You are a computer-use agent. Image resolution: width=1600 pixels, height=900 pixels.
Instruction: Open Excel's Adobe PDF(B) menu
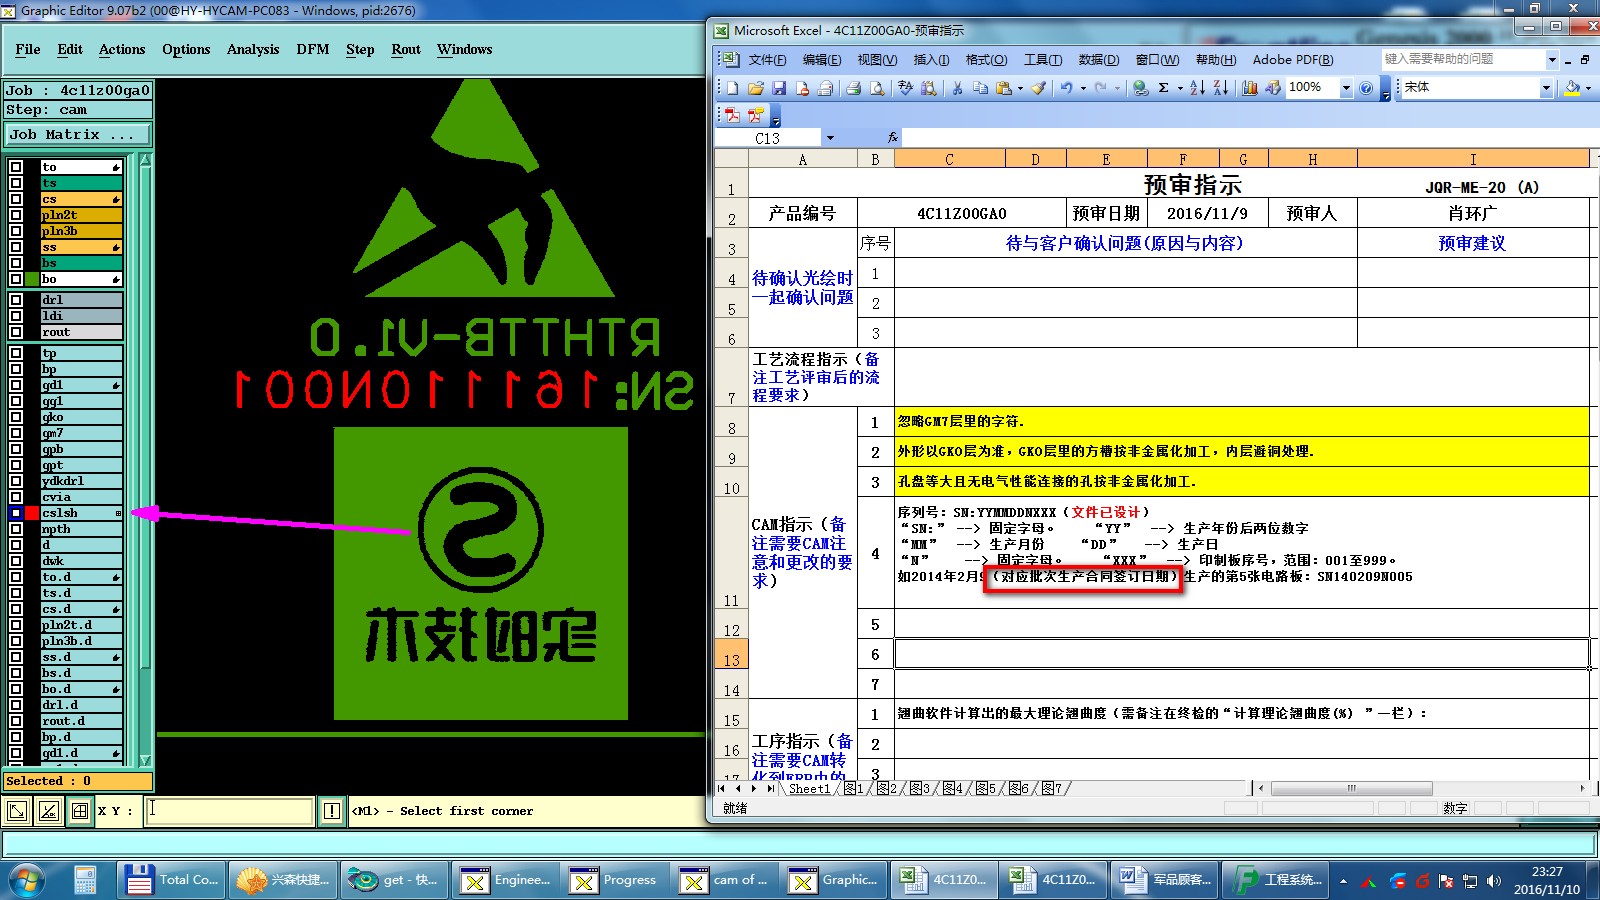(1293, 60)
